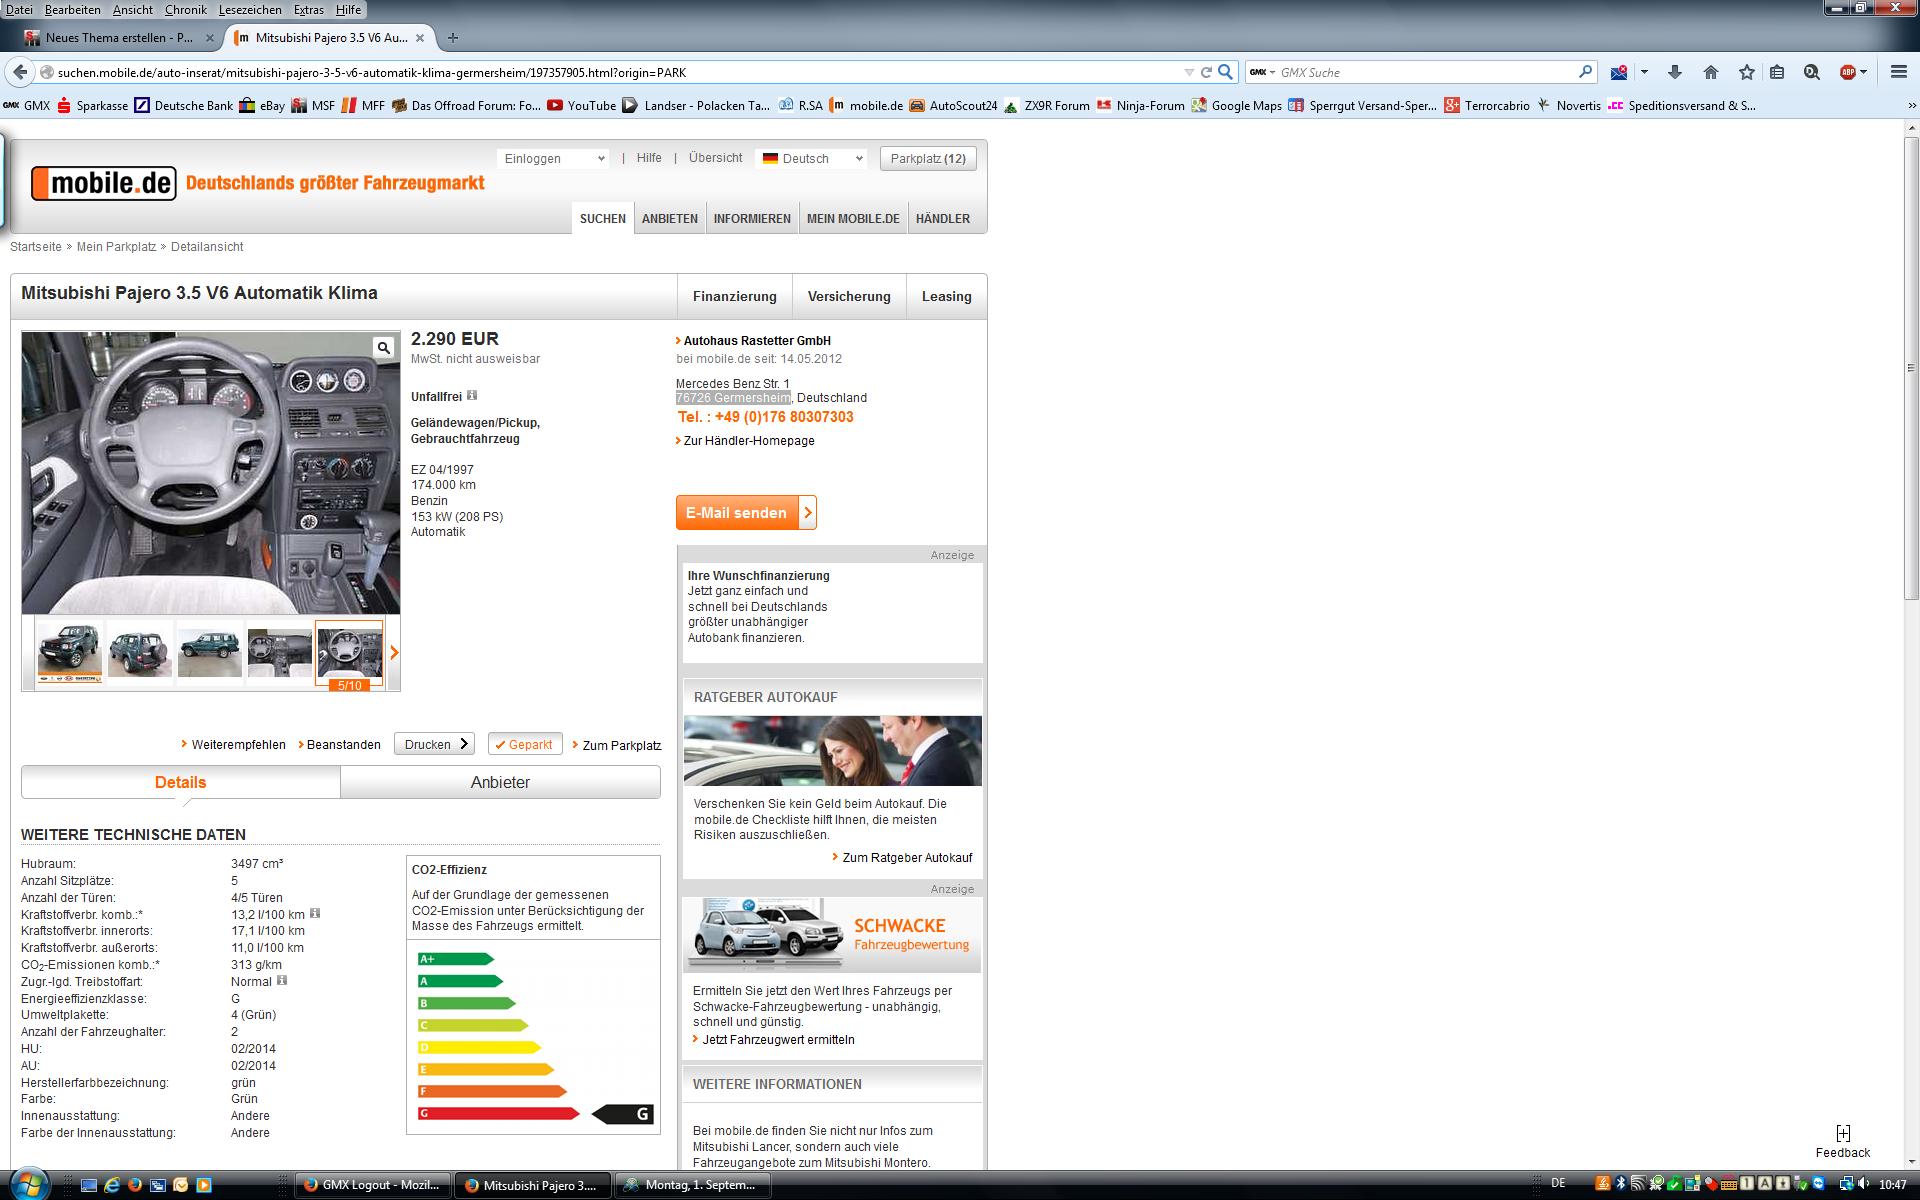This screenshot has width=1920, height=1200.
Task: Open the Lesezeichen menu
Action: coord(250,9)
